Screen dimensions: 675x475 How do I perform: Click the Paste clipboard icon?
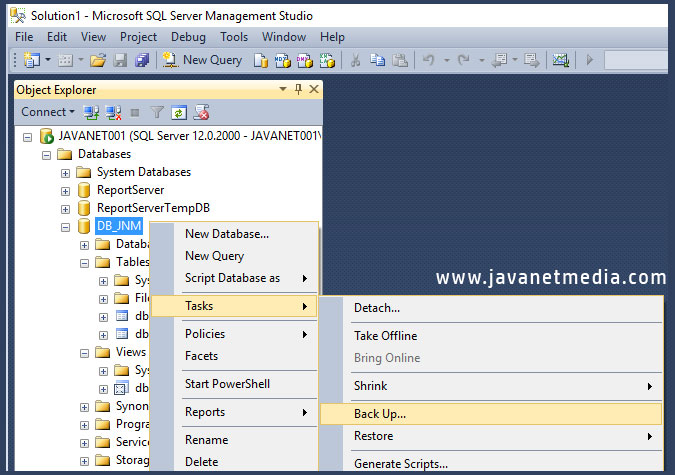point(400,60)
